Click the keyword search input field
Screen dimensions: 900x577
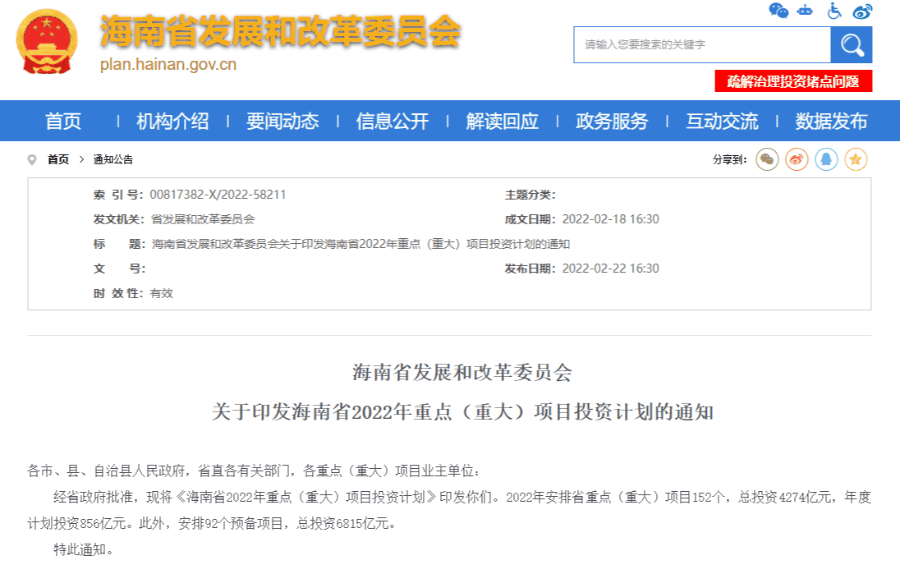[702, 45]
